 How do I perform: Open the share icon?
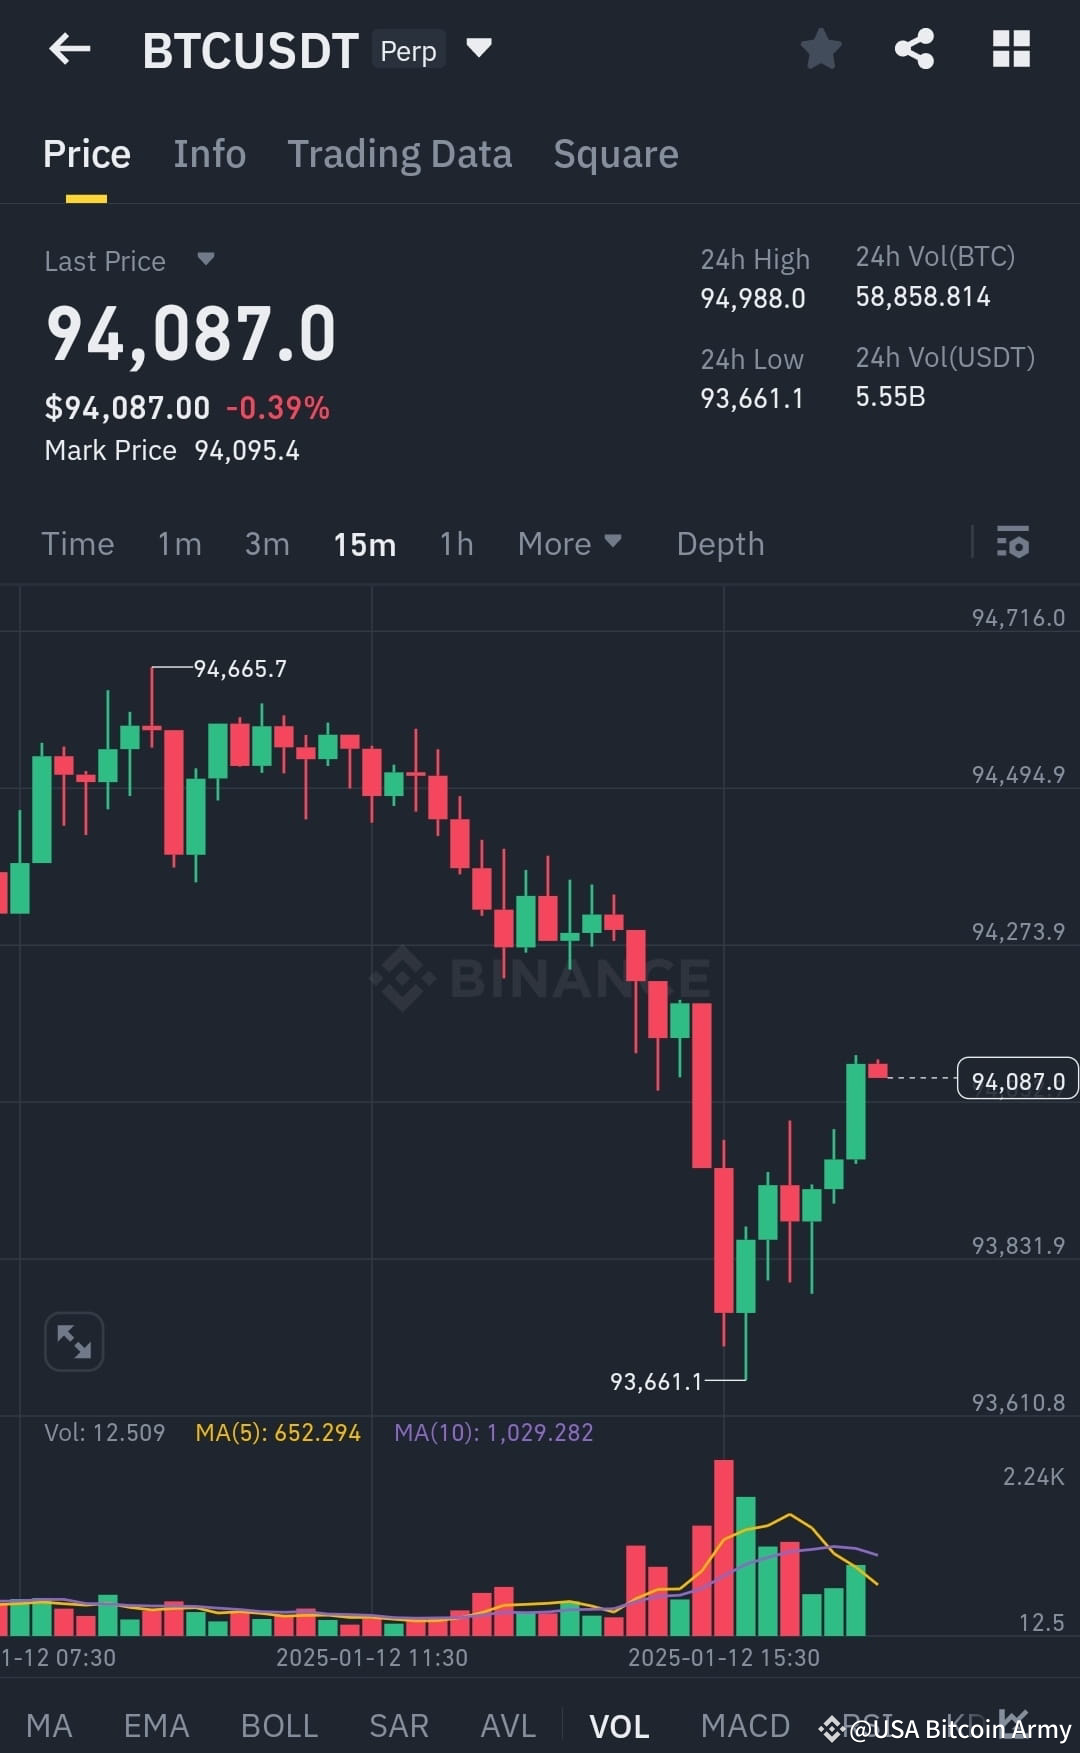coord(913,49)
